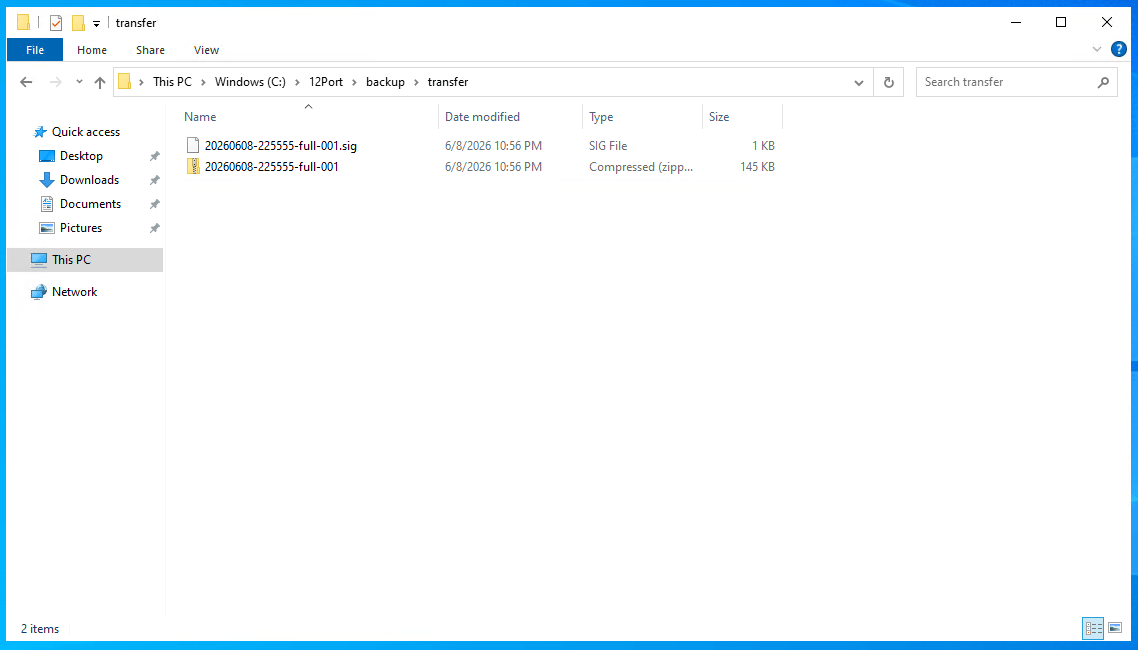Select Network in navigation pane
Image resolution: width=1138 pixels, height=650 pixels.
click(x=74, y=292)
